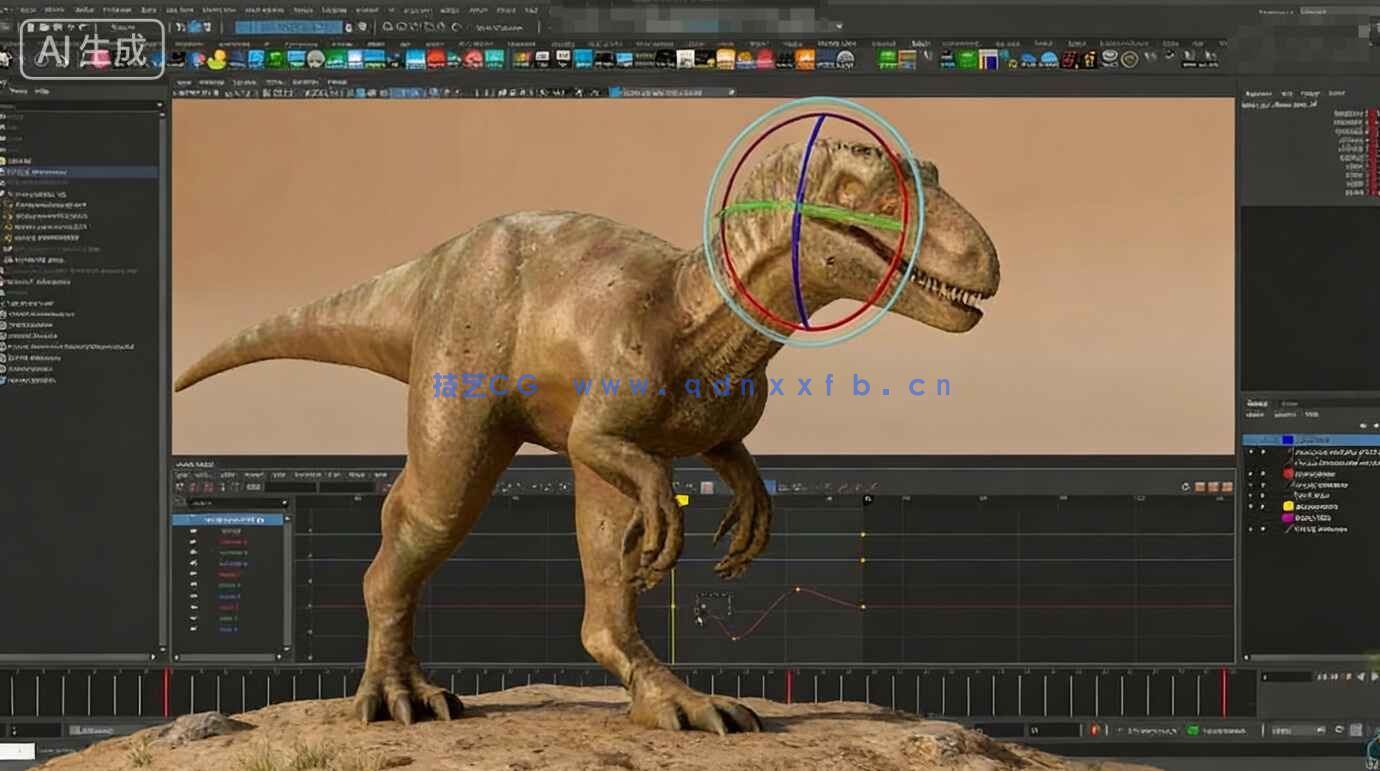1380x771 pixels.
Task: Toggle visibility of the bottom layer in the layer list
Action: tap(1250, 529)
